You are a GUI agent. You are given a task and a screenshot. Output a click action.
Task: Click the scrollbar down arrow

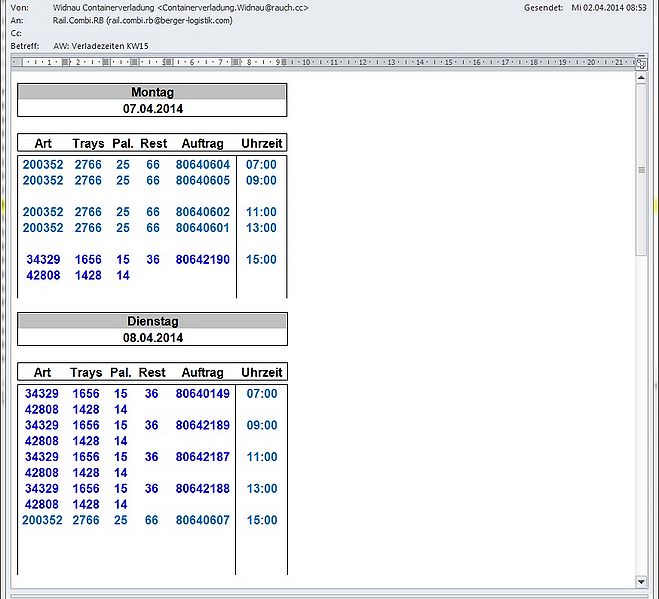pyautogui.click(x=641, y=582)
